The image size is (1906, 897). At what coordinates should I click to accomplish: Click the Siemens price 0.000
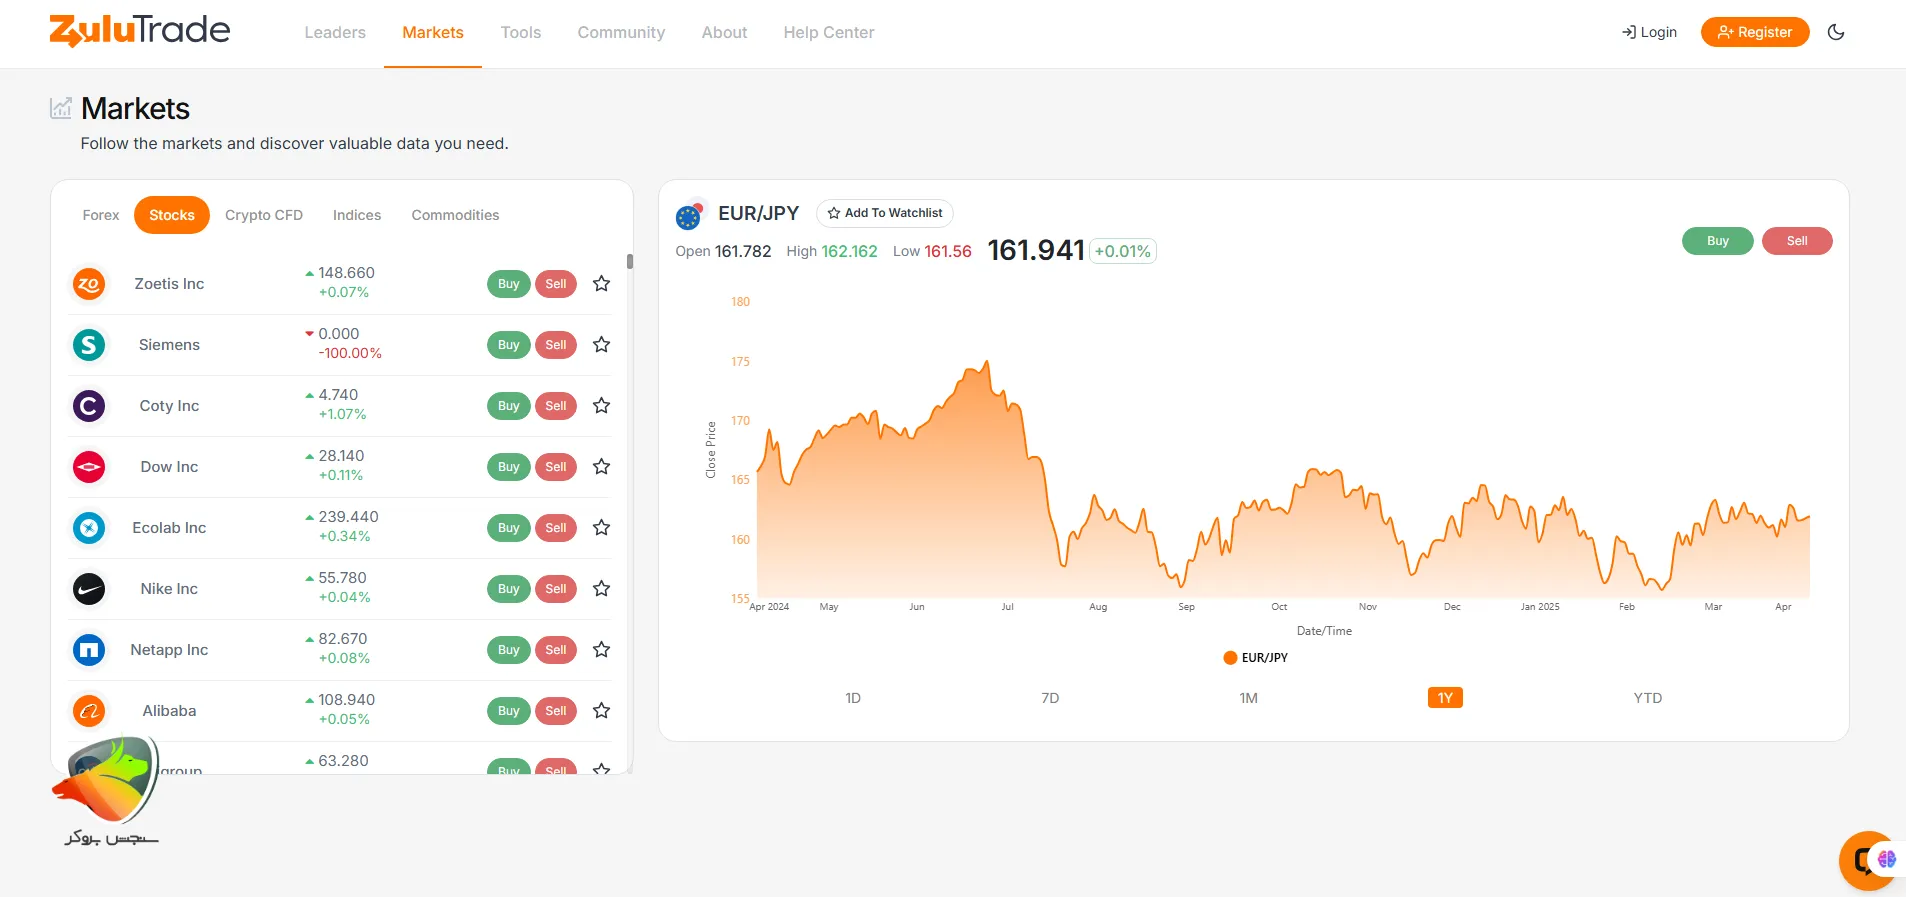click(339, 334)
